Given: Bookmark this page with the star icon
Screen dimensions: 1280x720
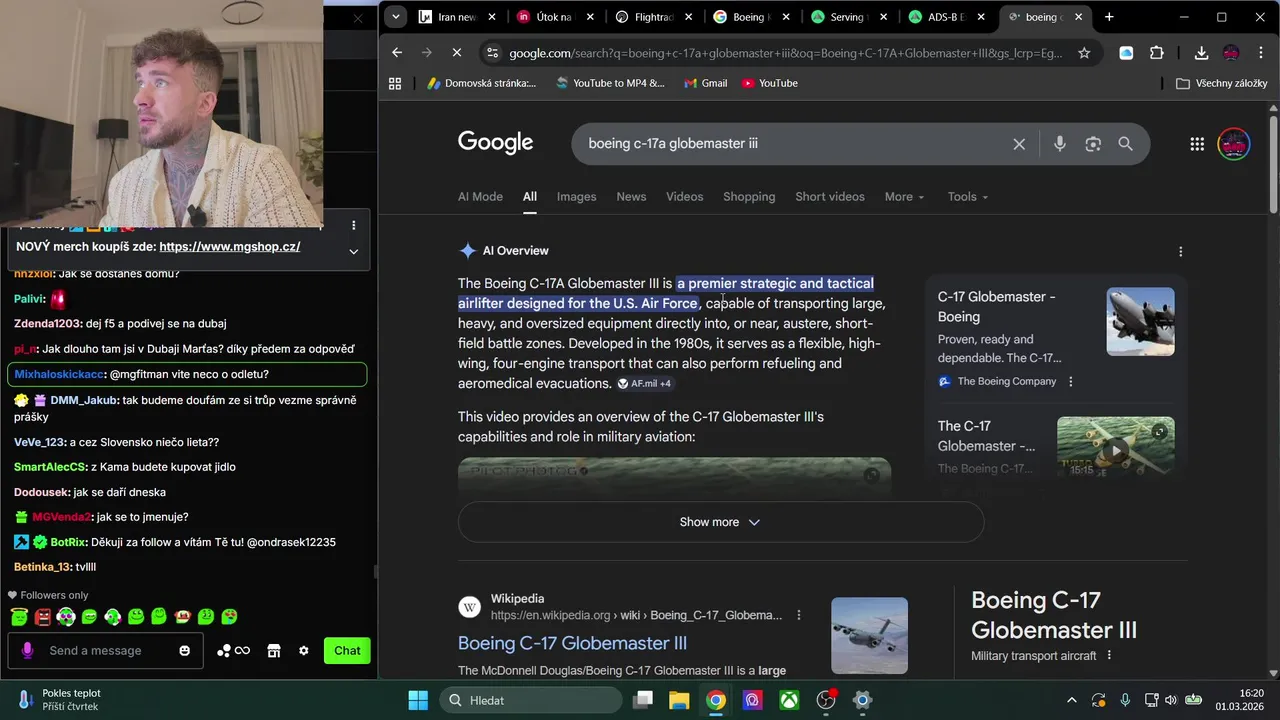Looking at the screenshot, I should click(1084, 53).
